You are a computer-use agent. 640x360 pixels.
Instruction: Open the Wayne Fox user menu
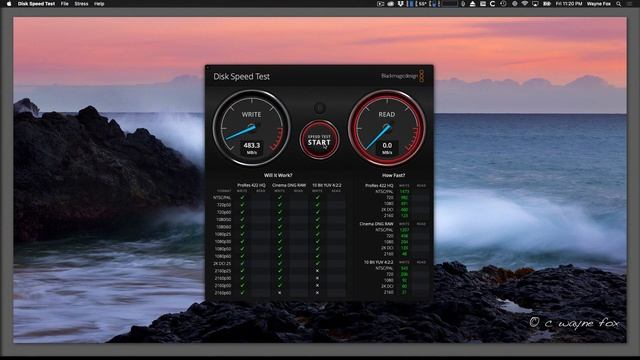(599, 4)
